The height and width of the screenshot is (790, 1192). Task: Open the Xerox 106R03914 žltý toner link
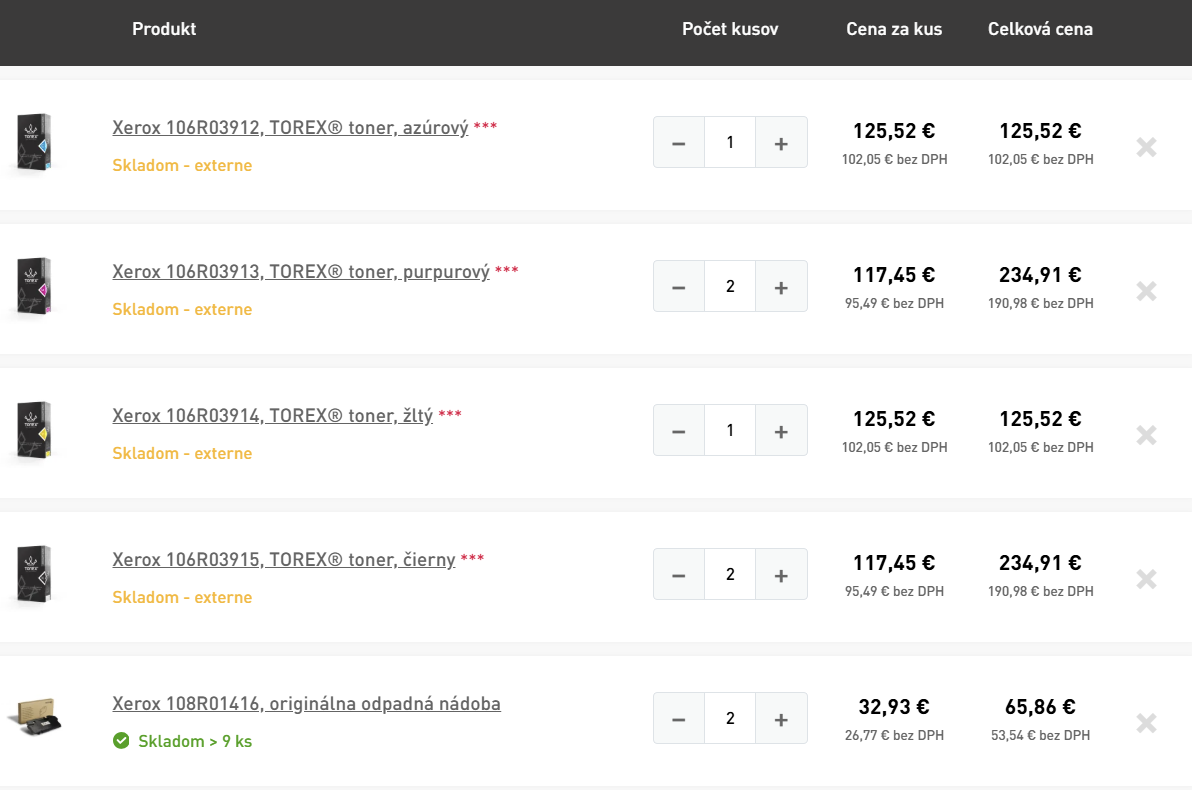272,415
